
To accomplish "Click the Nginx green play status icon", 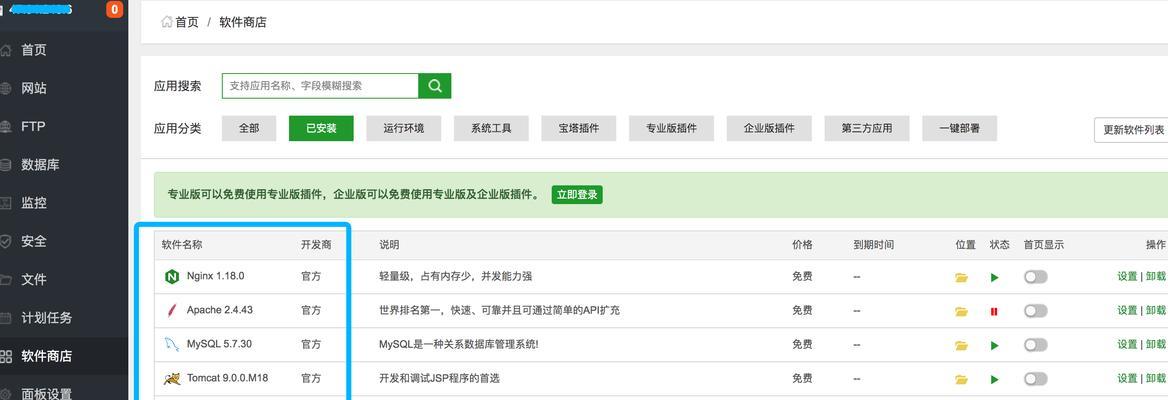I will coord(994,277).
